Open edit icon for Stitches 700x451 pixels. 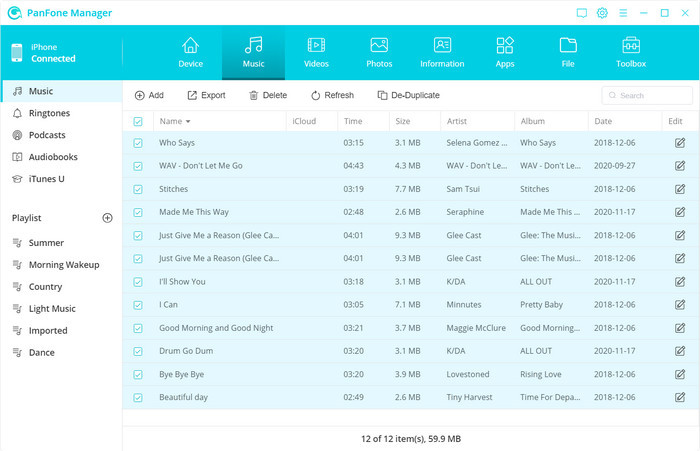point(680,189)
